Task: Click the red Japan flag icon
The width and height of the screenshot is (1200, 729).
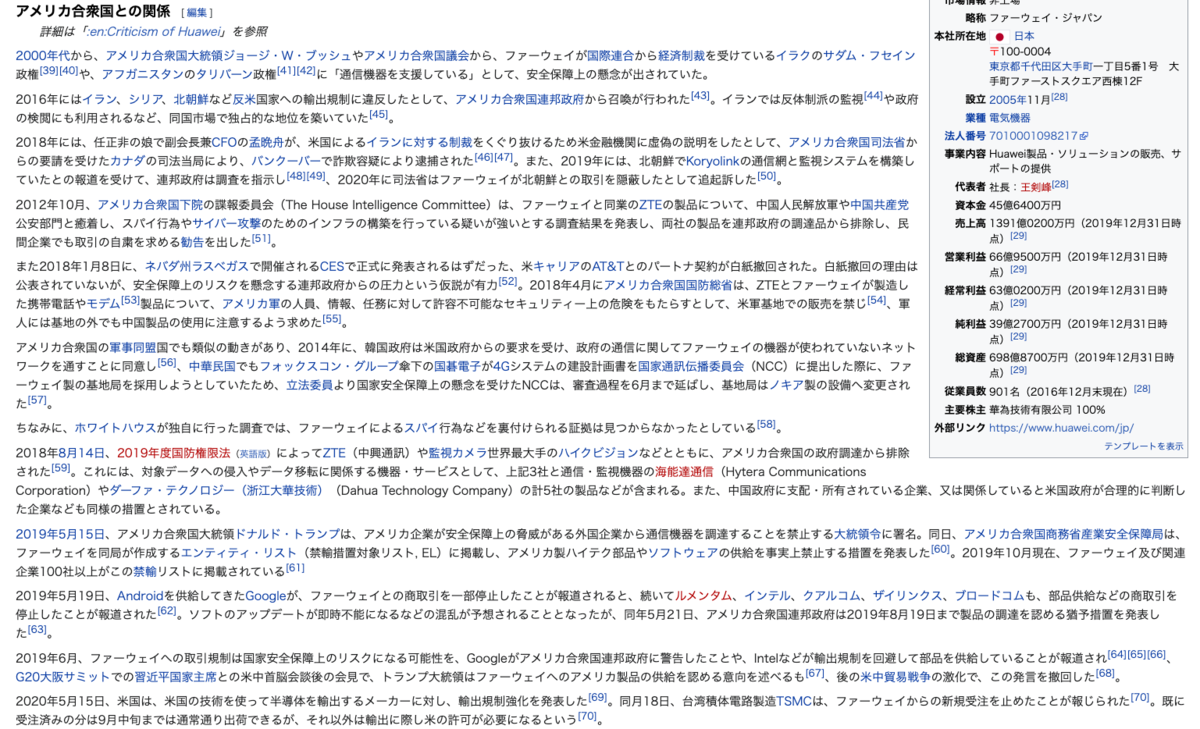Action: pos(999,35)
